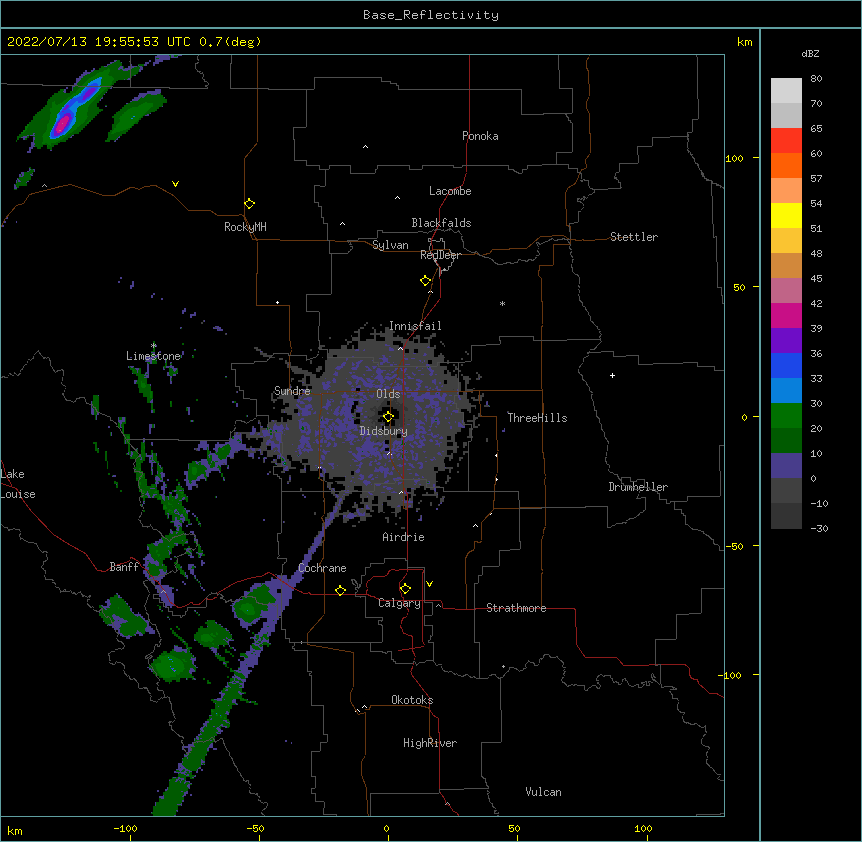
Task: Click the light gray 70-80 dBZ legend swatch
Action: coord(786,91)
